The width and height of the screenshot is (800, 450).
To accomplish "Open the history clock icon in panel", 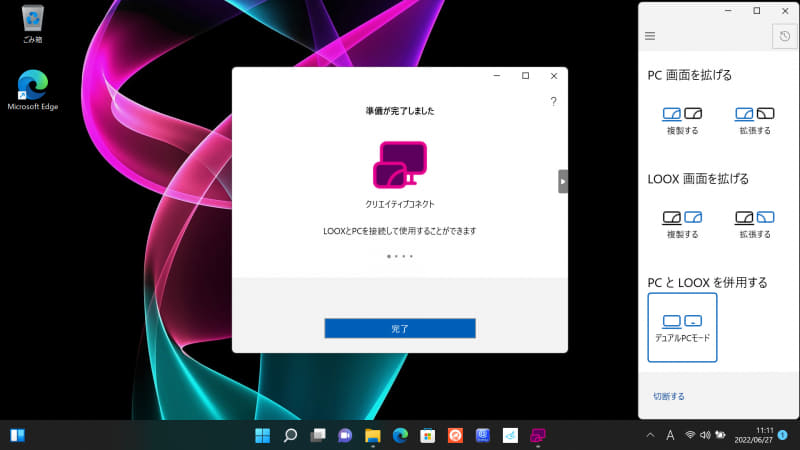I will [x=785, y=36].
